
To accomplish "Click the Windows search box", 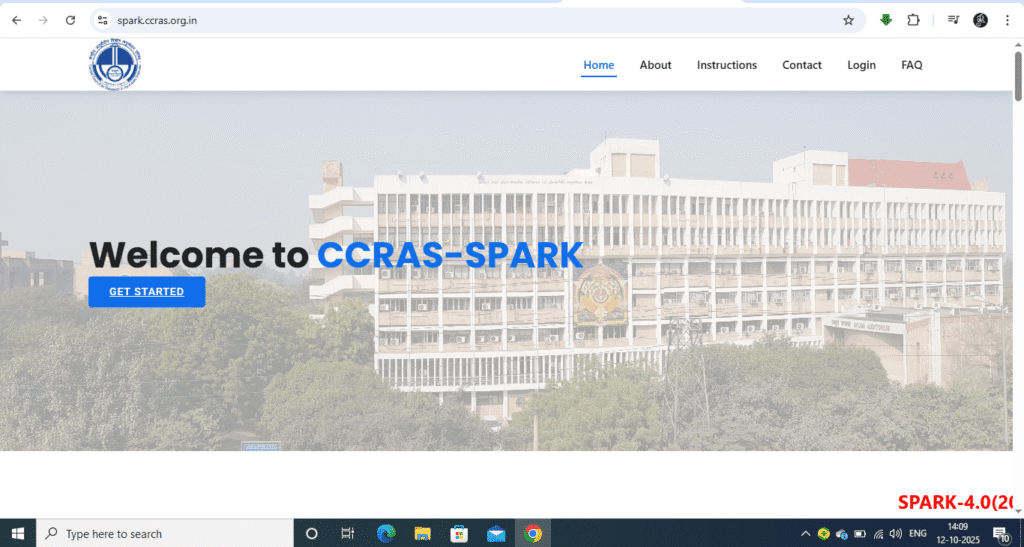I will [165, 533].
